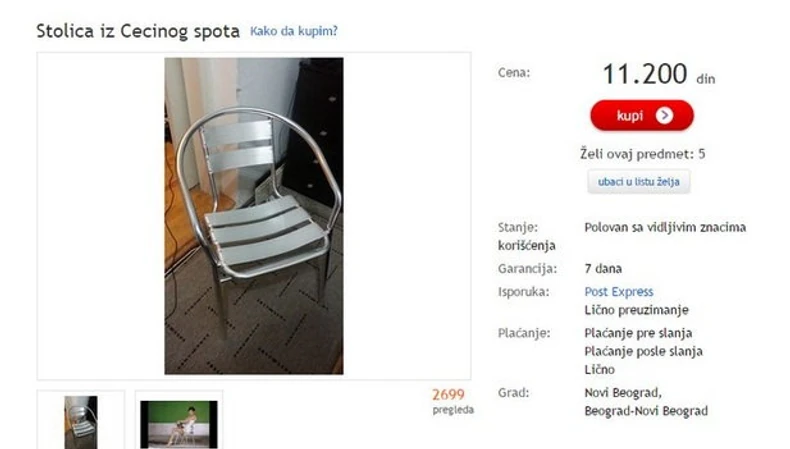Click the Plaćanje posle slanja payment option

643,351
